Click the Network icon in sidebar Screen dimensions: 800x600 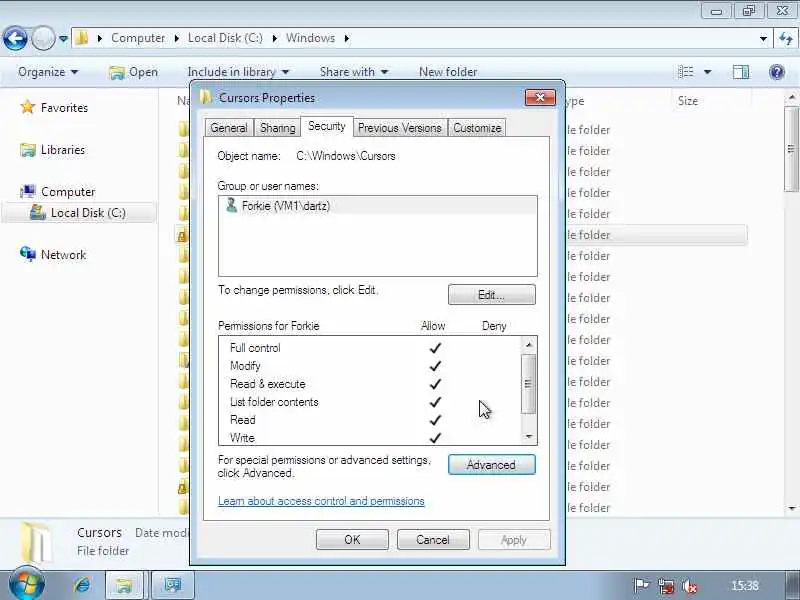pos(28,254)
